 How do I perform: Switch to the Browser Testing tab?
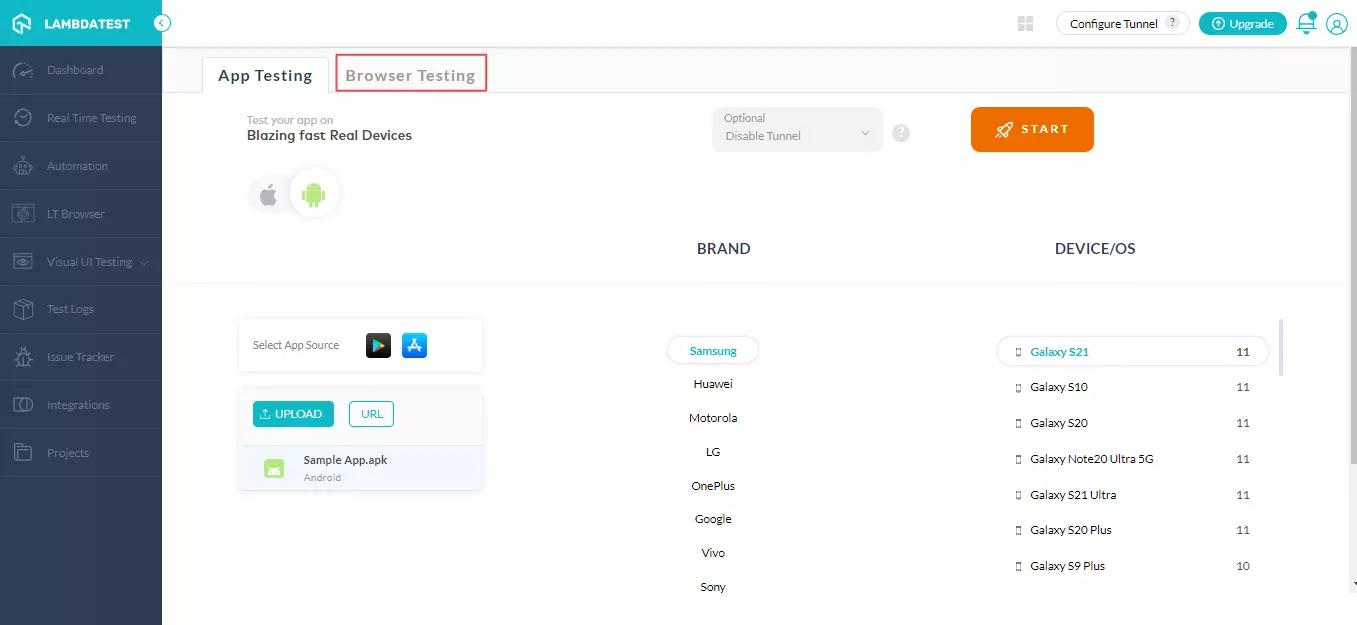point(410,75)
